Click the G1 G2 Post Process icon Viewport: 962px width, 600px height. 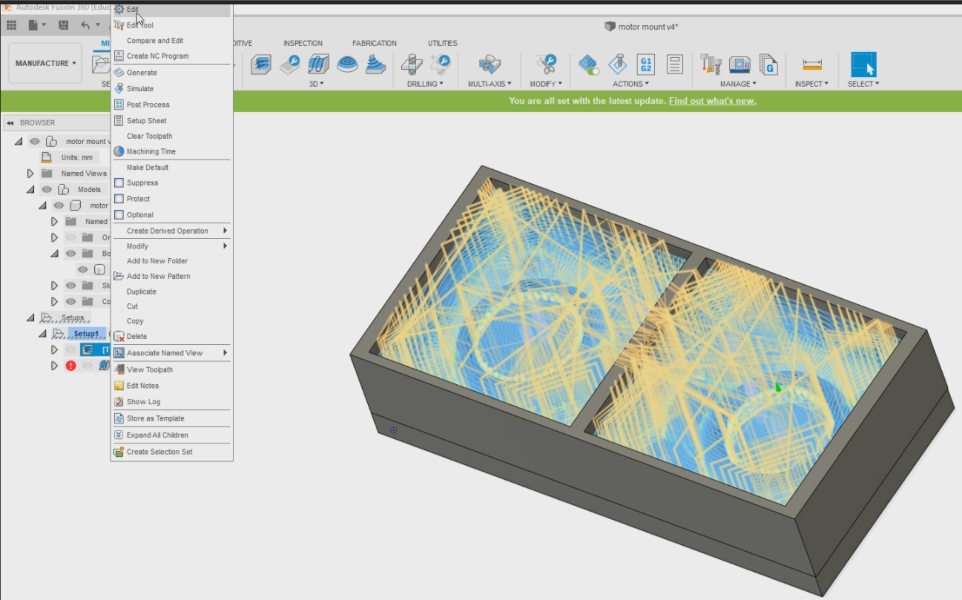(x=646, y=64)
